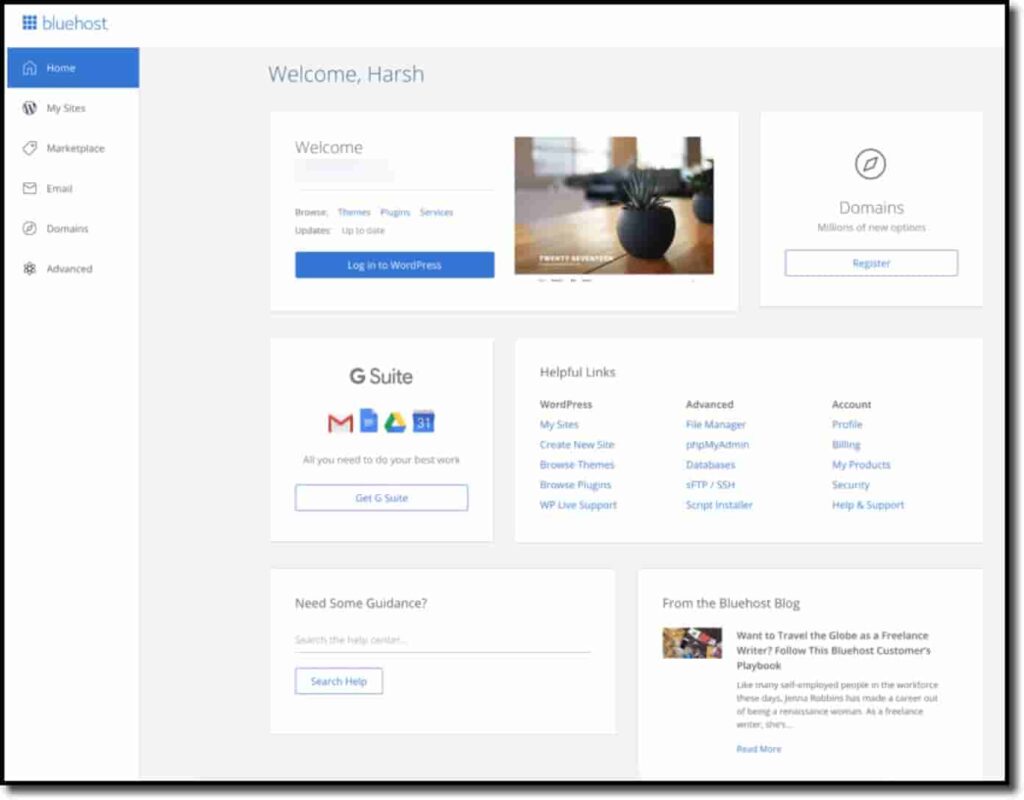Open the Script Installer link
1024x800 pixels.
point(719,505)
